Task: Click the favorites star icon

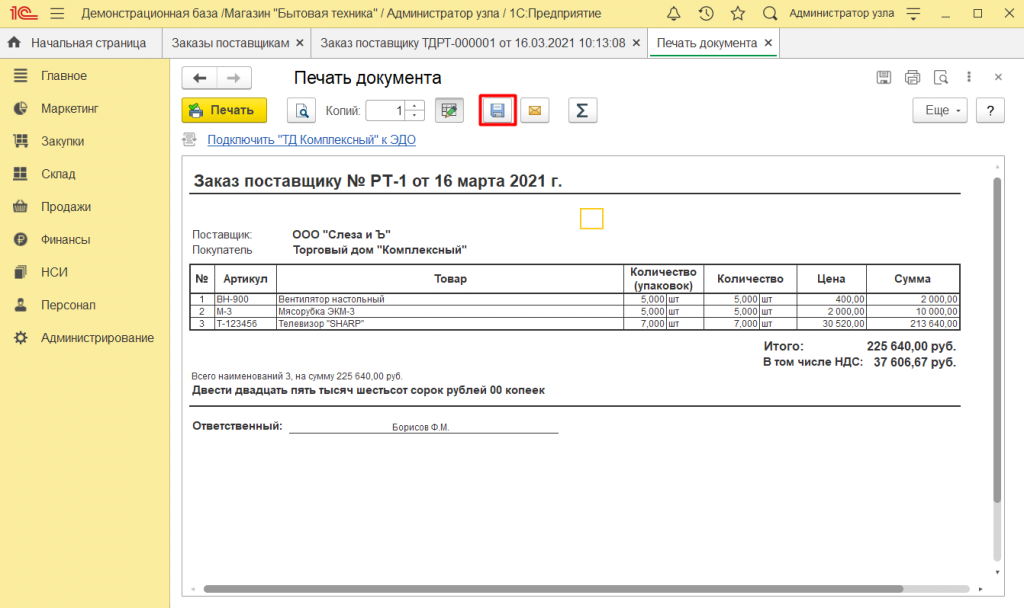Action: (x=738, y=14)
